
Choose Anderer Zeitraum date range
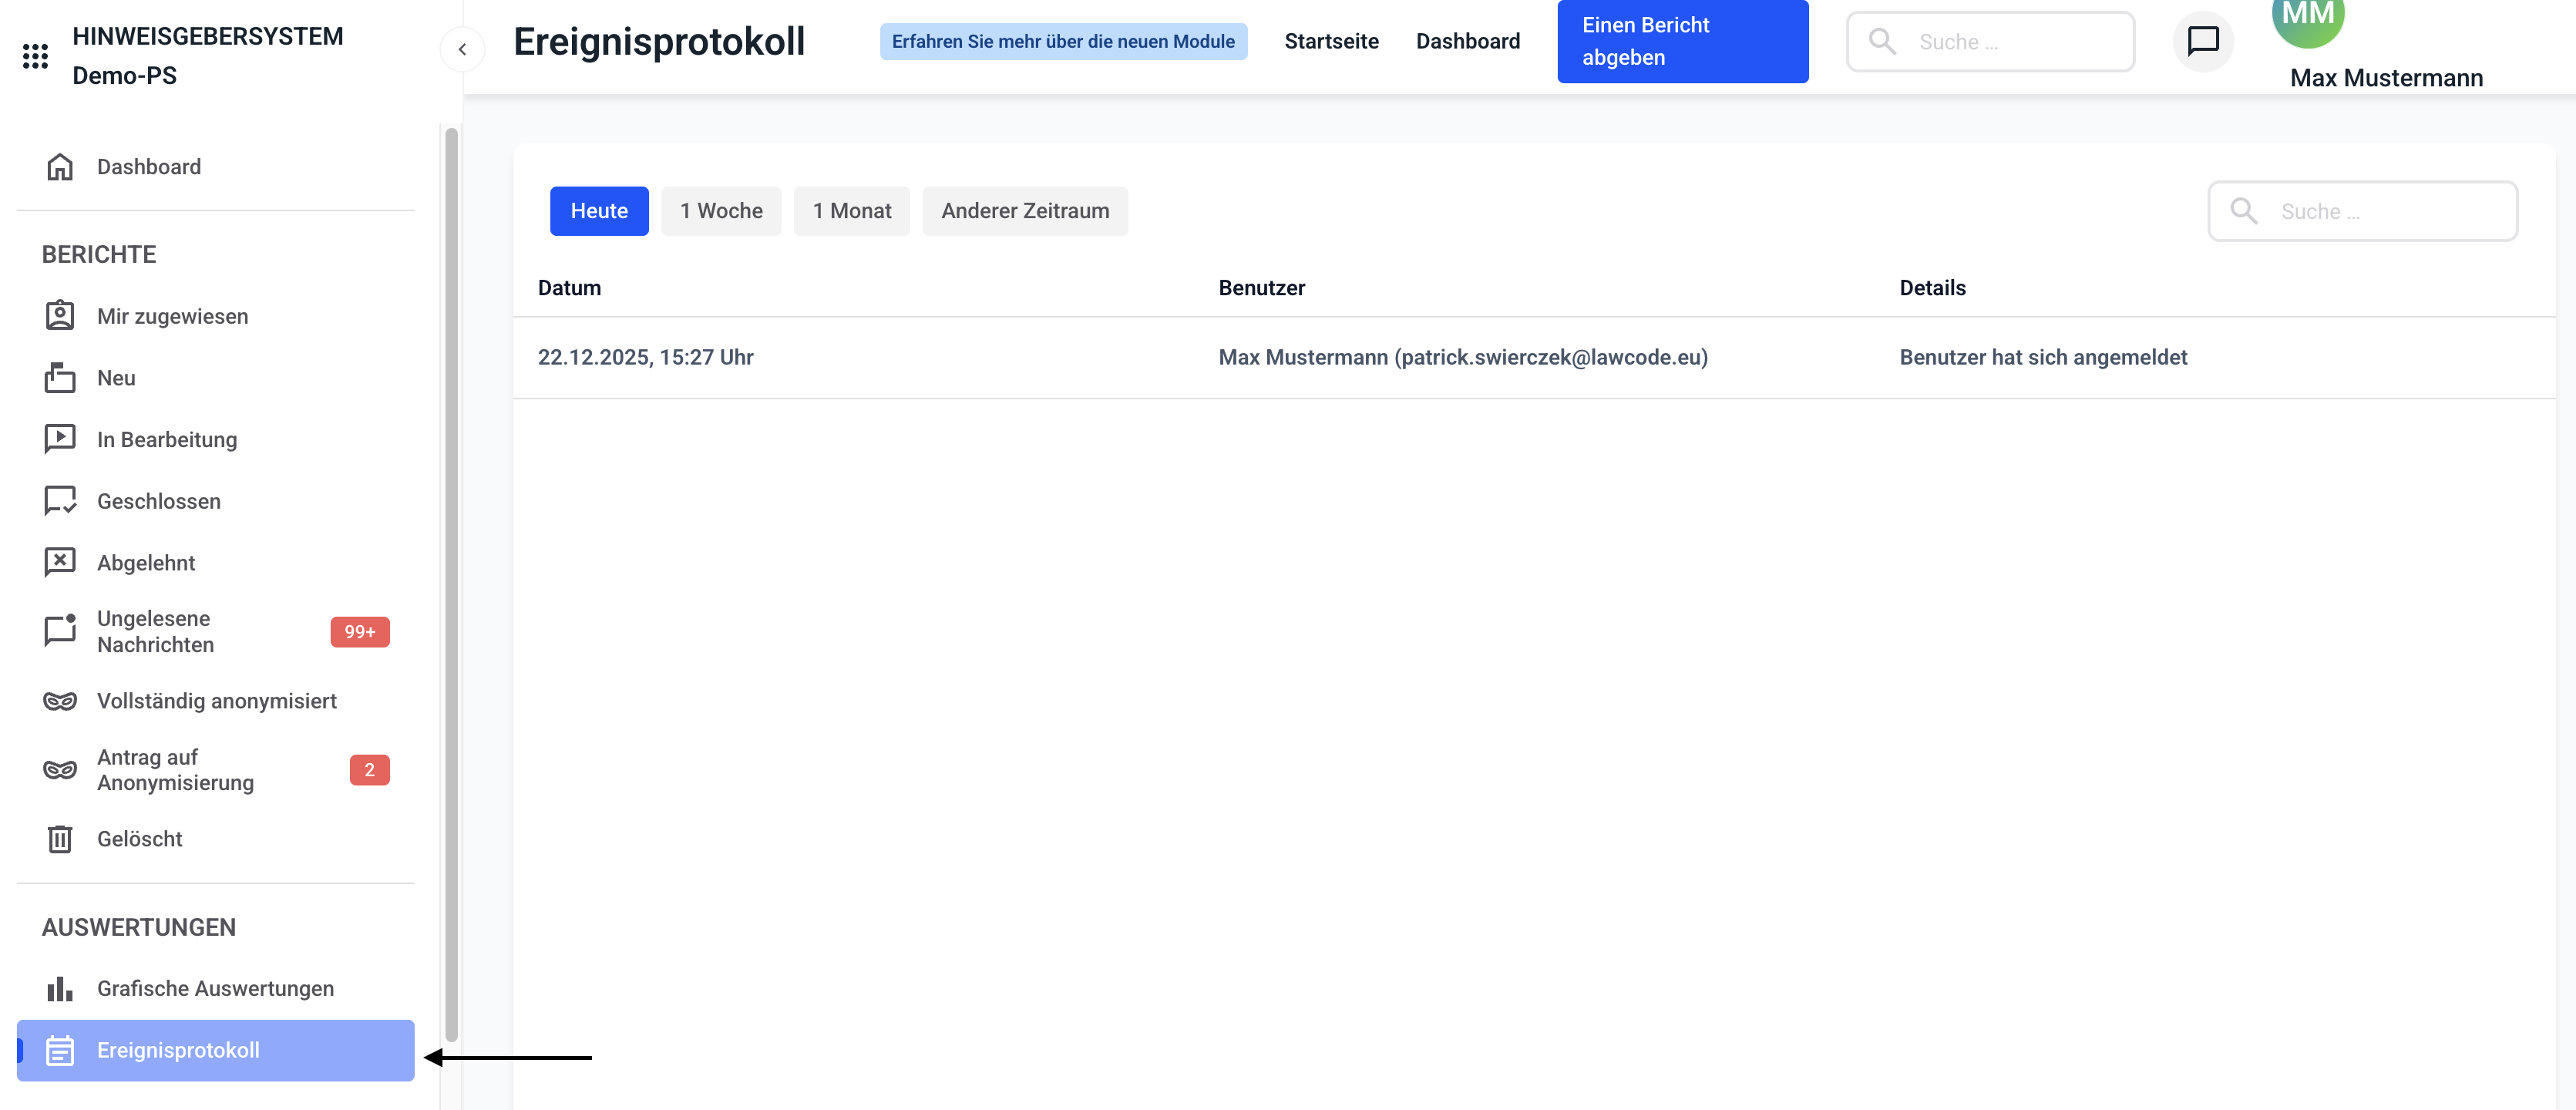click(1025, 211)
